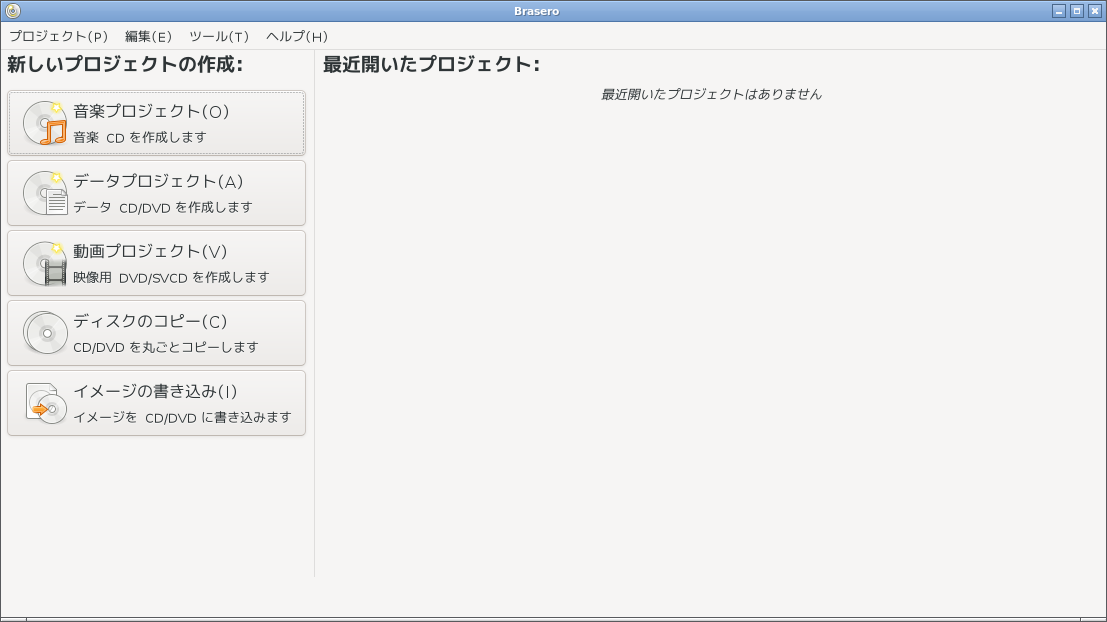Click the Brasero disc icon in the title bar
The image size is (1107, 622).
10,11
